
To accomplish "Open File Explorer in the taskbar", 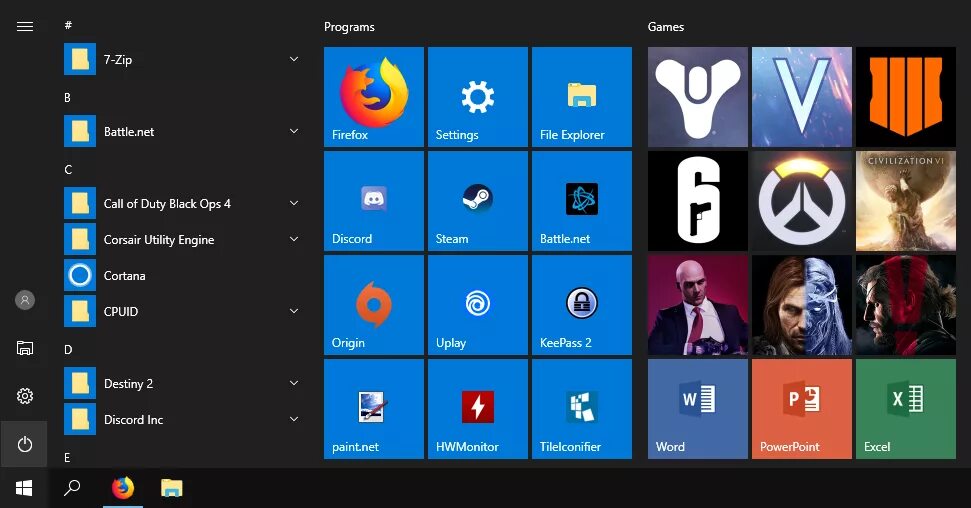I will [x=172, y=488].
